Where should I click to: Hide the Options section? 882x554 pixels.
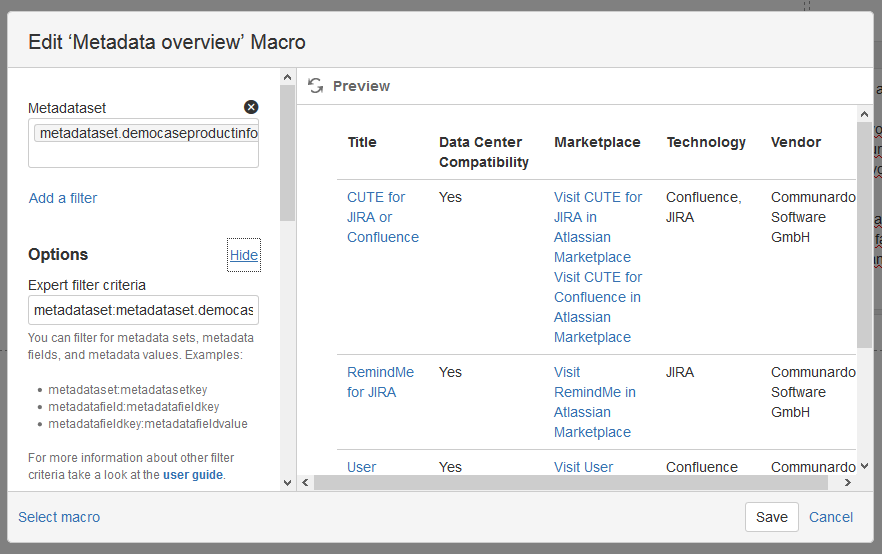tap(244, 255)
